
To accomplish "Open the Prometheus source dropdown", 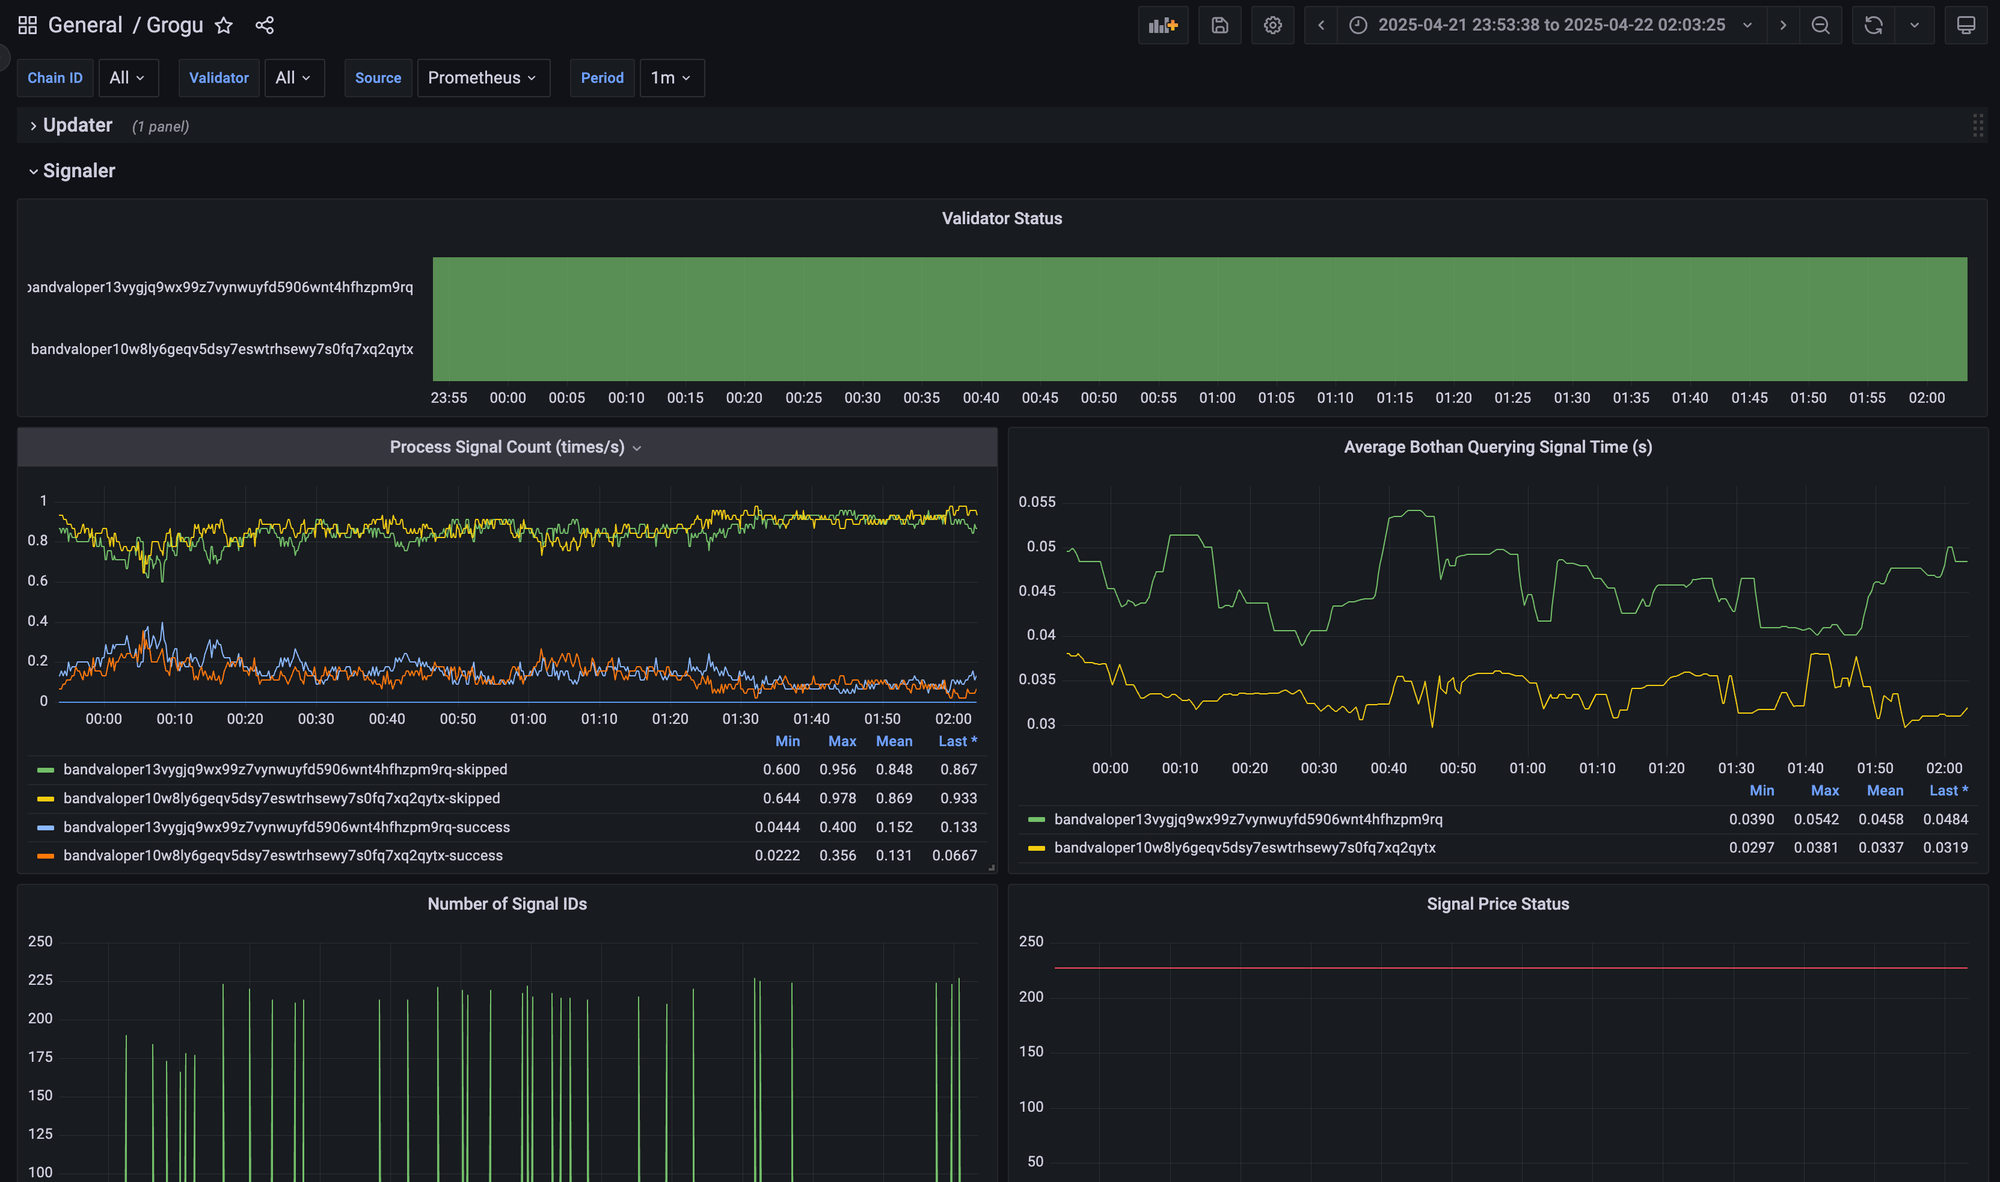I will click(482, 78).
